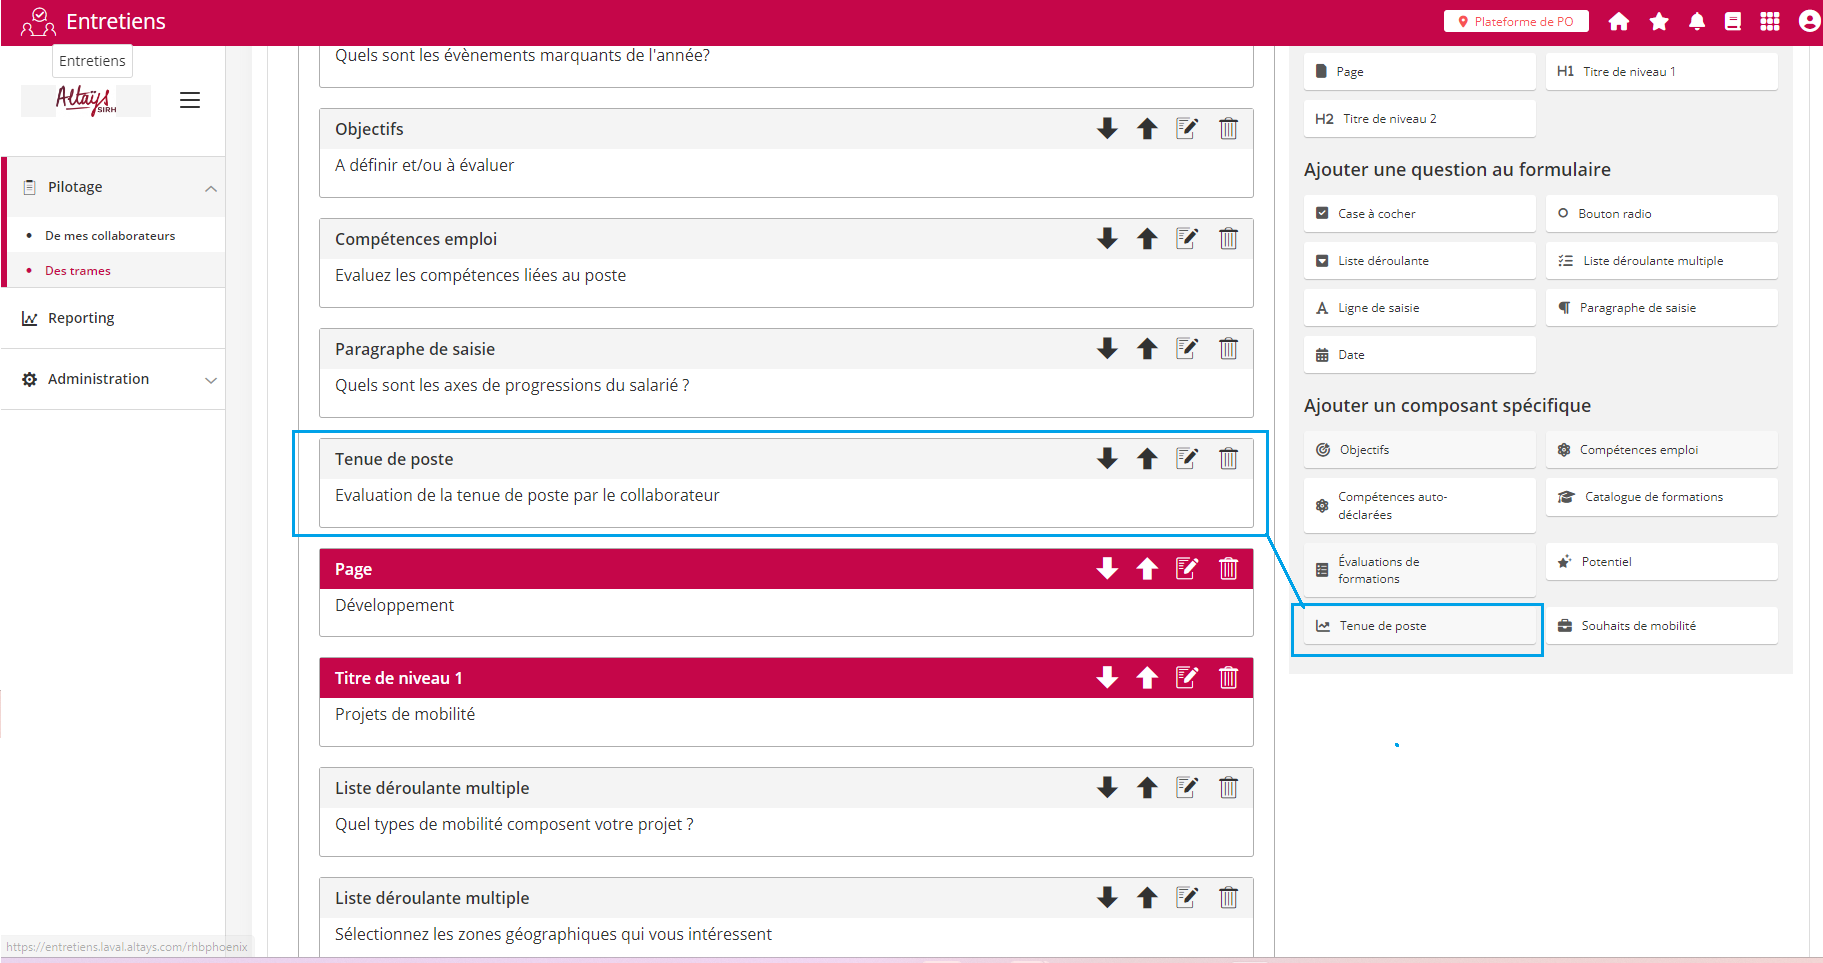Add a Bouton radio question
Viewport: 1823px width, 963px height.
coord(1661,214)
